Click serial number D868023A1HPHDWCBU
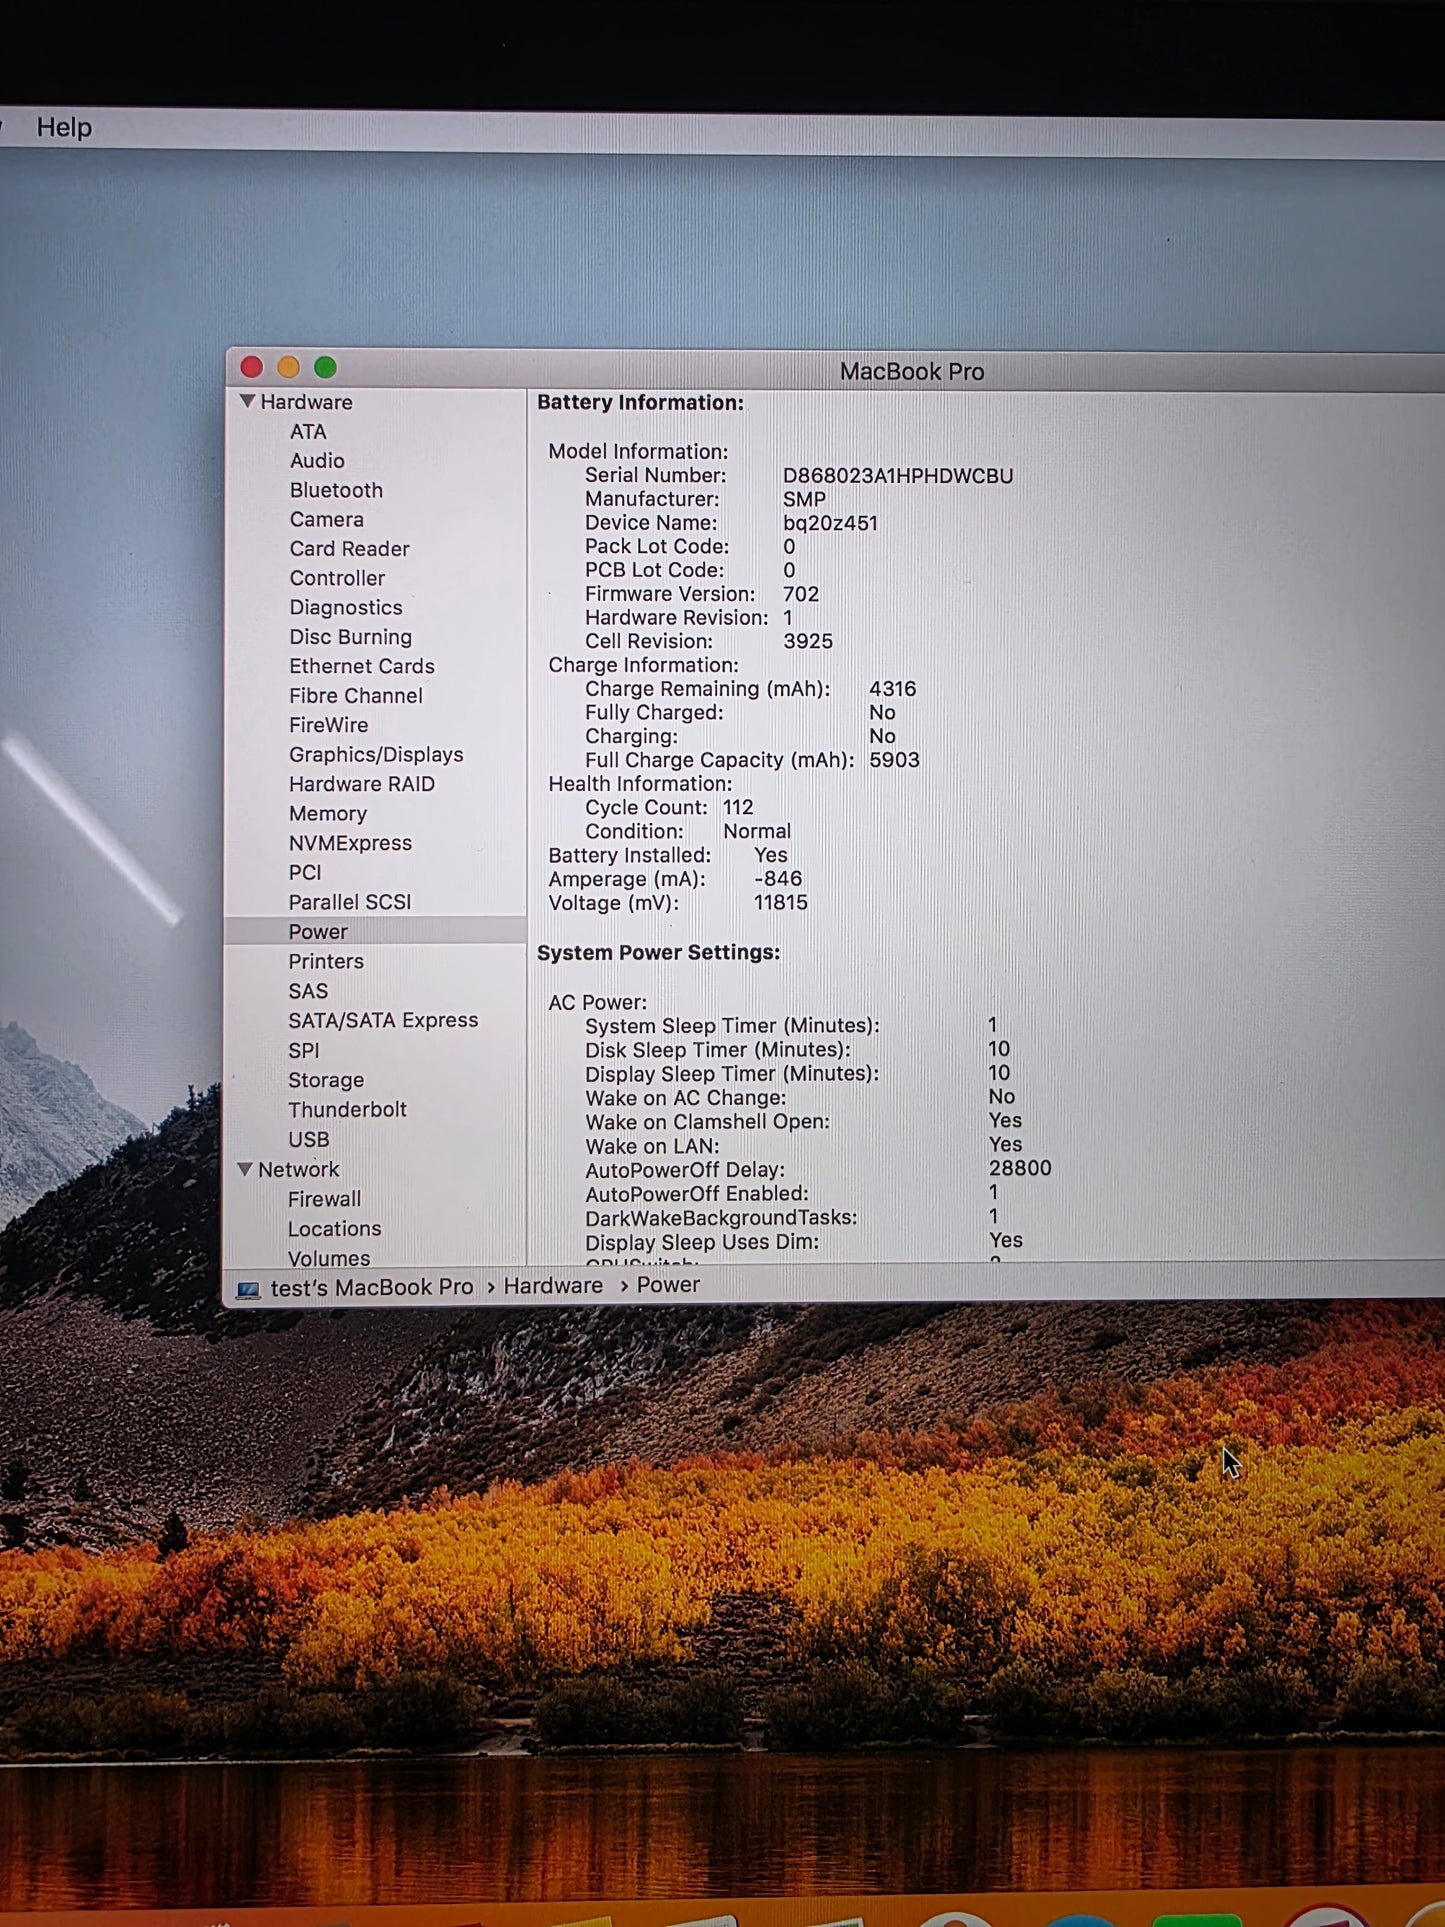Viewport: 1445px width, 1927px height. click(x=898, y=476)
